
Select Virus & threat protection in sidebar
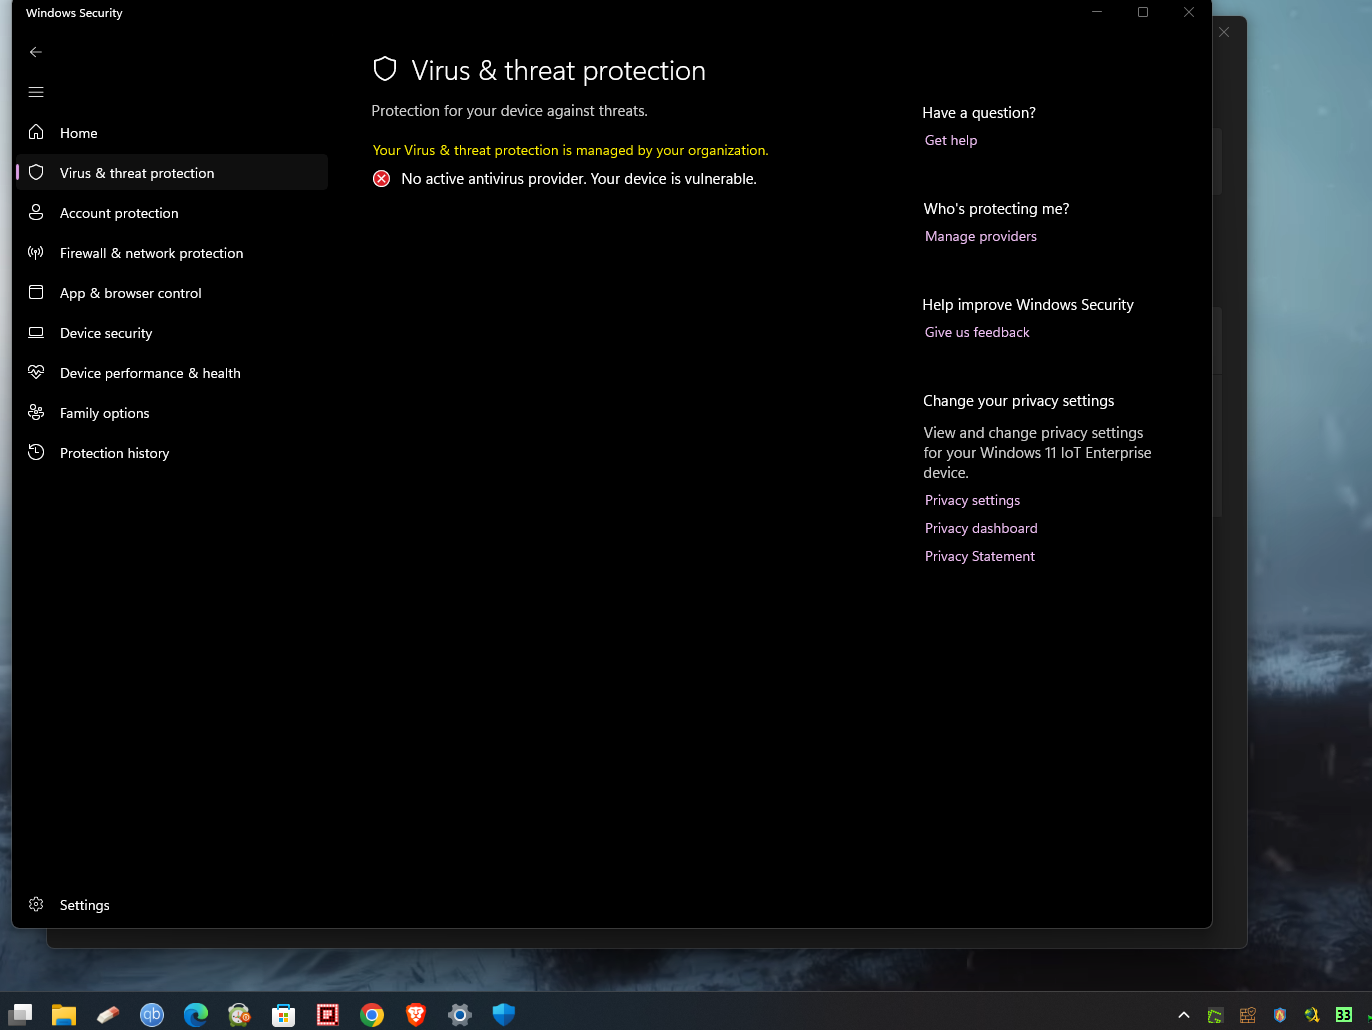172,173
